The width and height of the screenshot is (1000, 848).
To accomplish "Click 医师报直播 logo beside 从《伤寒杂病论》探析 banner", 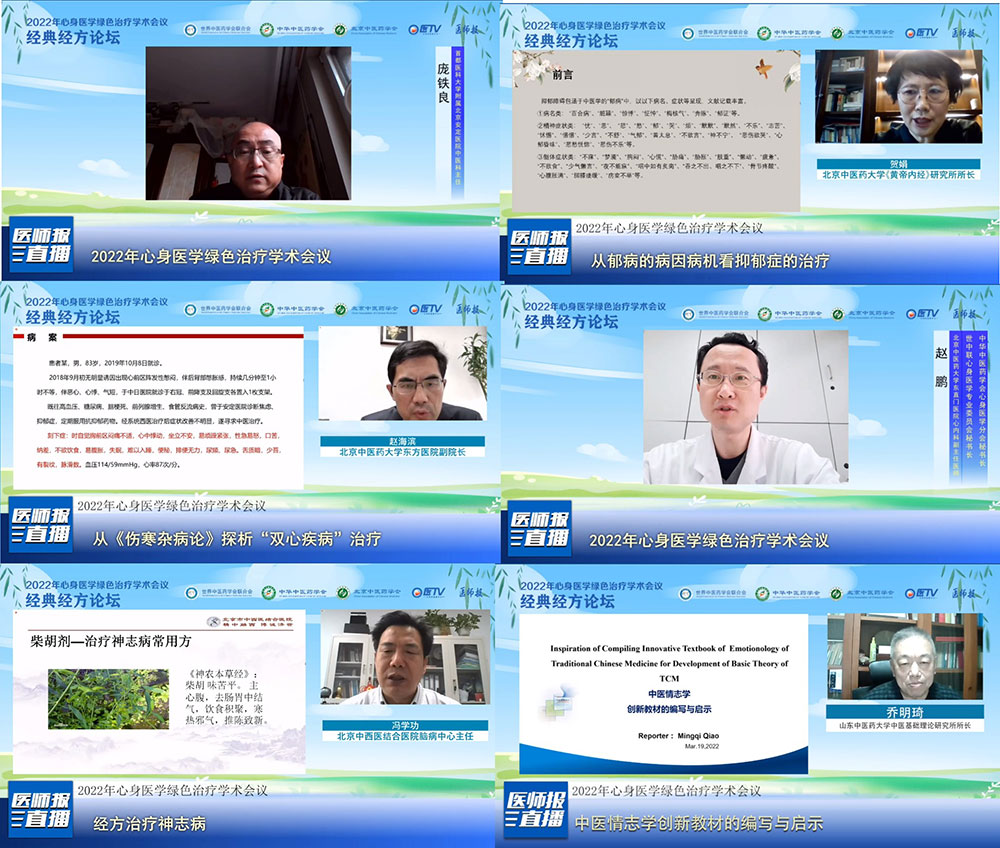I will [42, 528].
